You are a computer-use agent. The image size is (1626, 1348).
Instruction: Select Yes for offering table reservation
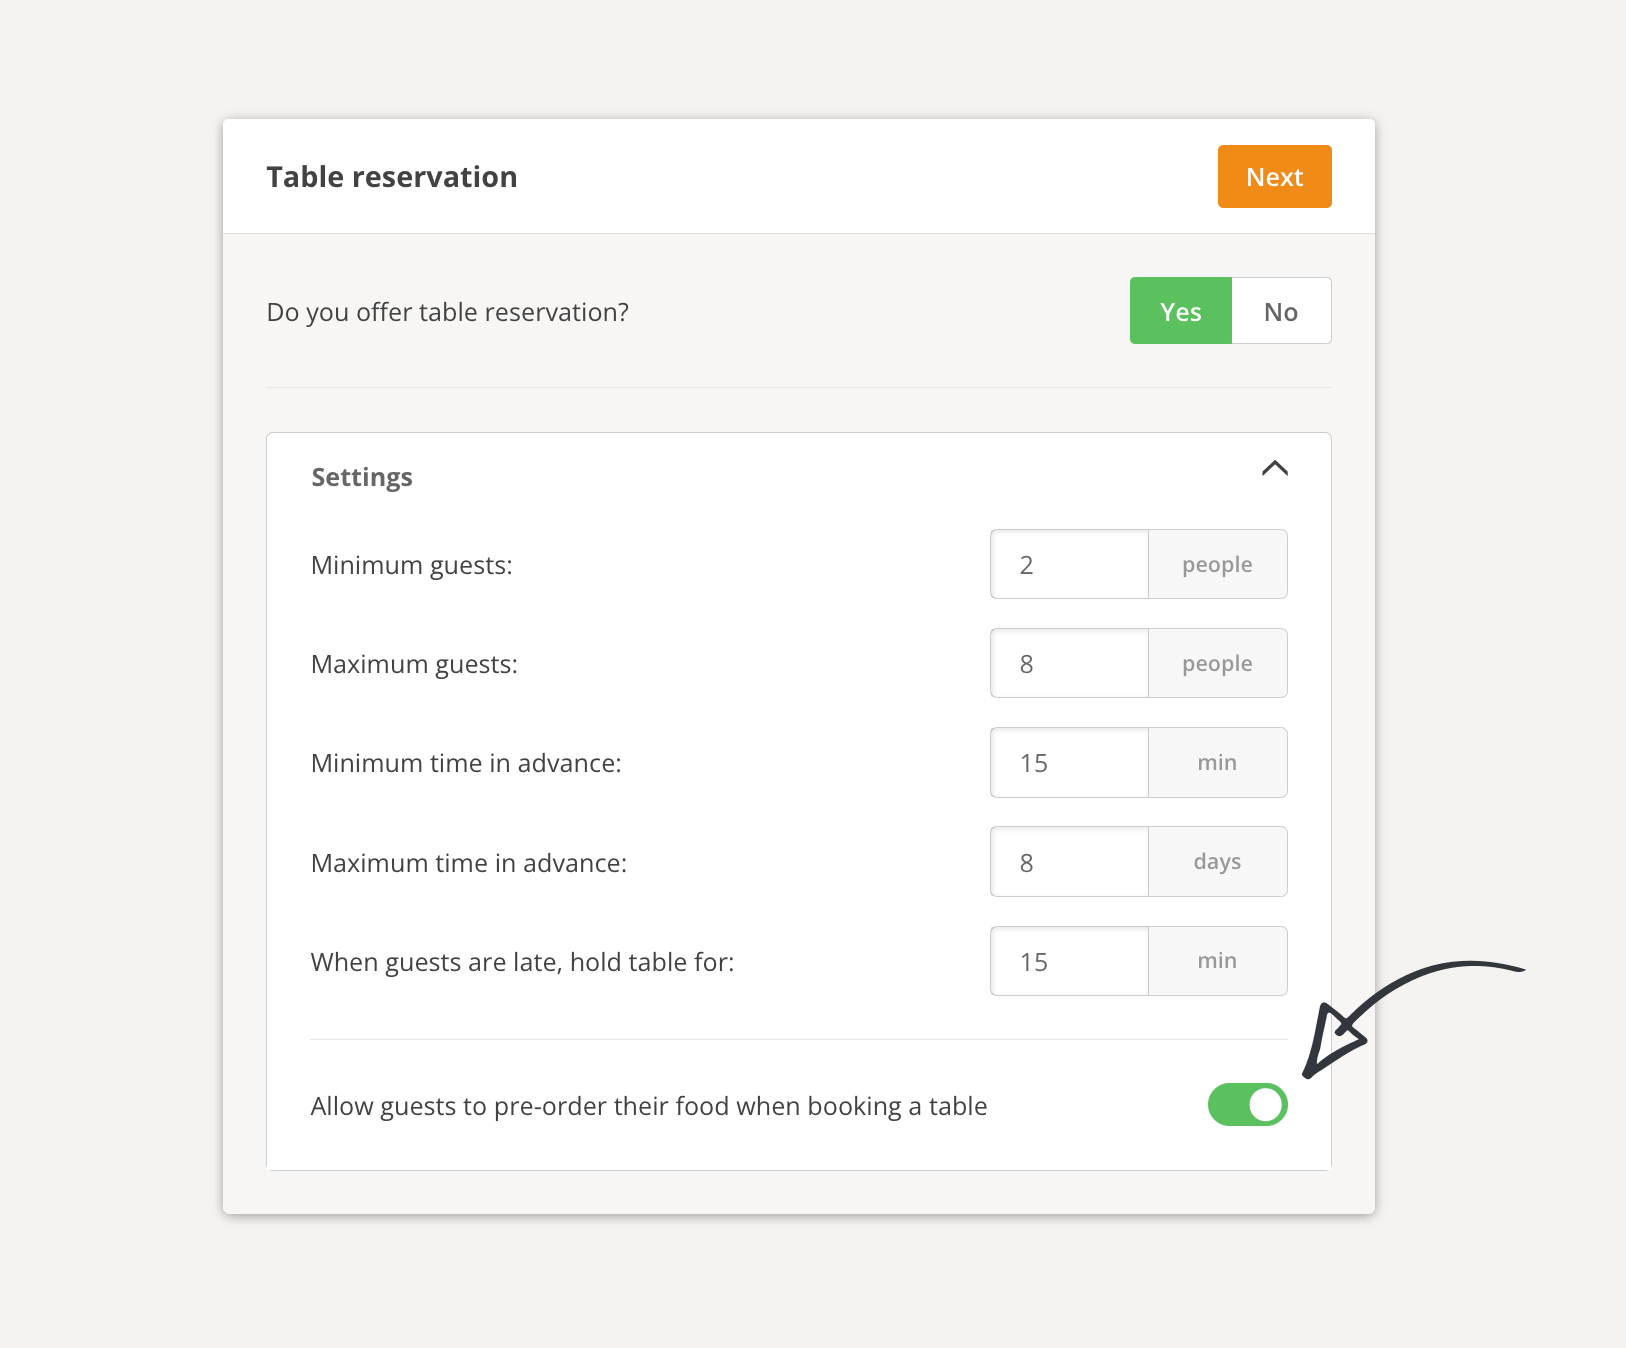click(1180, 311)
